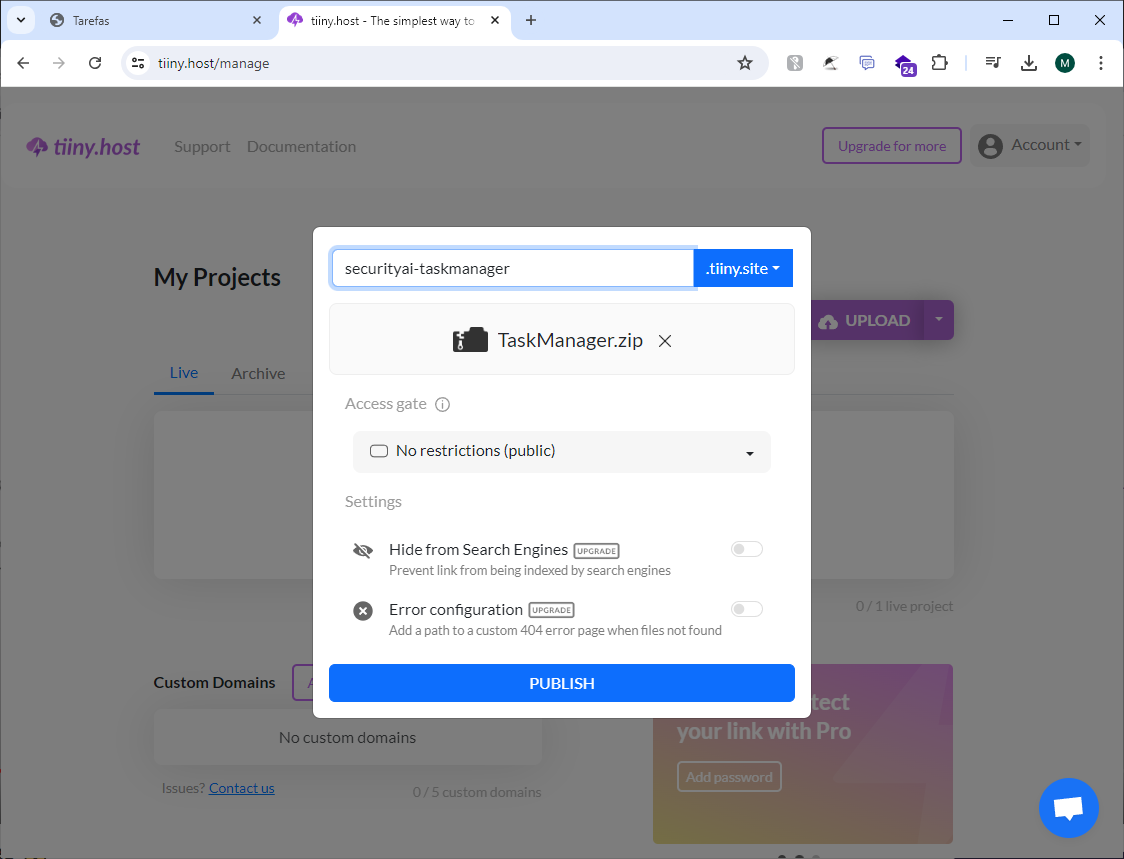
Task: Open the Chrome profile avatar M
Action: tap(1065, 63)
